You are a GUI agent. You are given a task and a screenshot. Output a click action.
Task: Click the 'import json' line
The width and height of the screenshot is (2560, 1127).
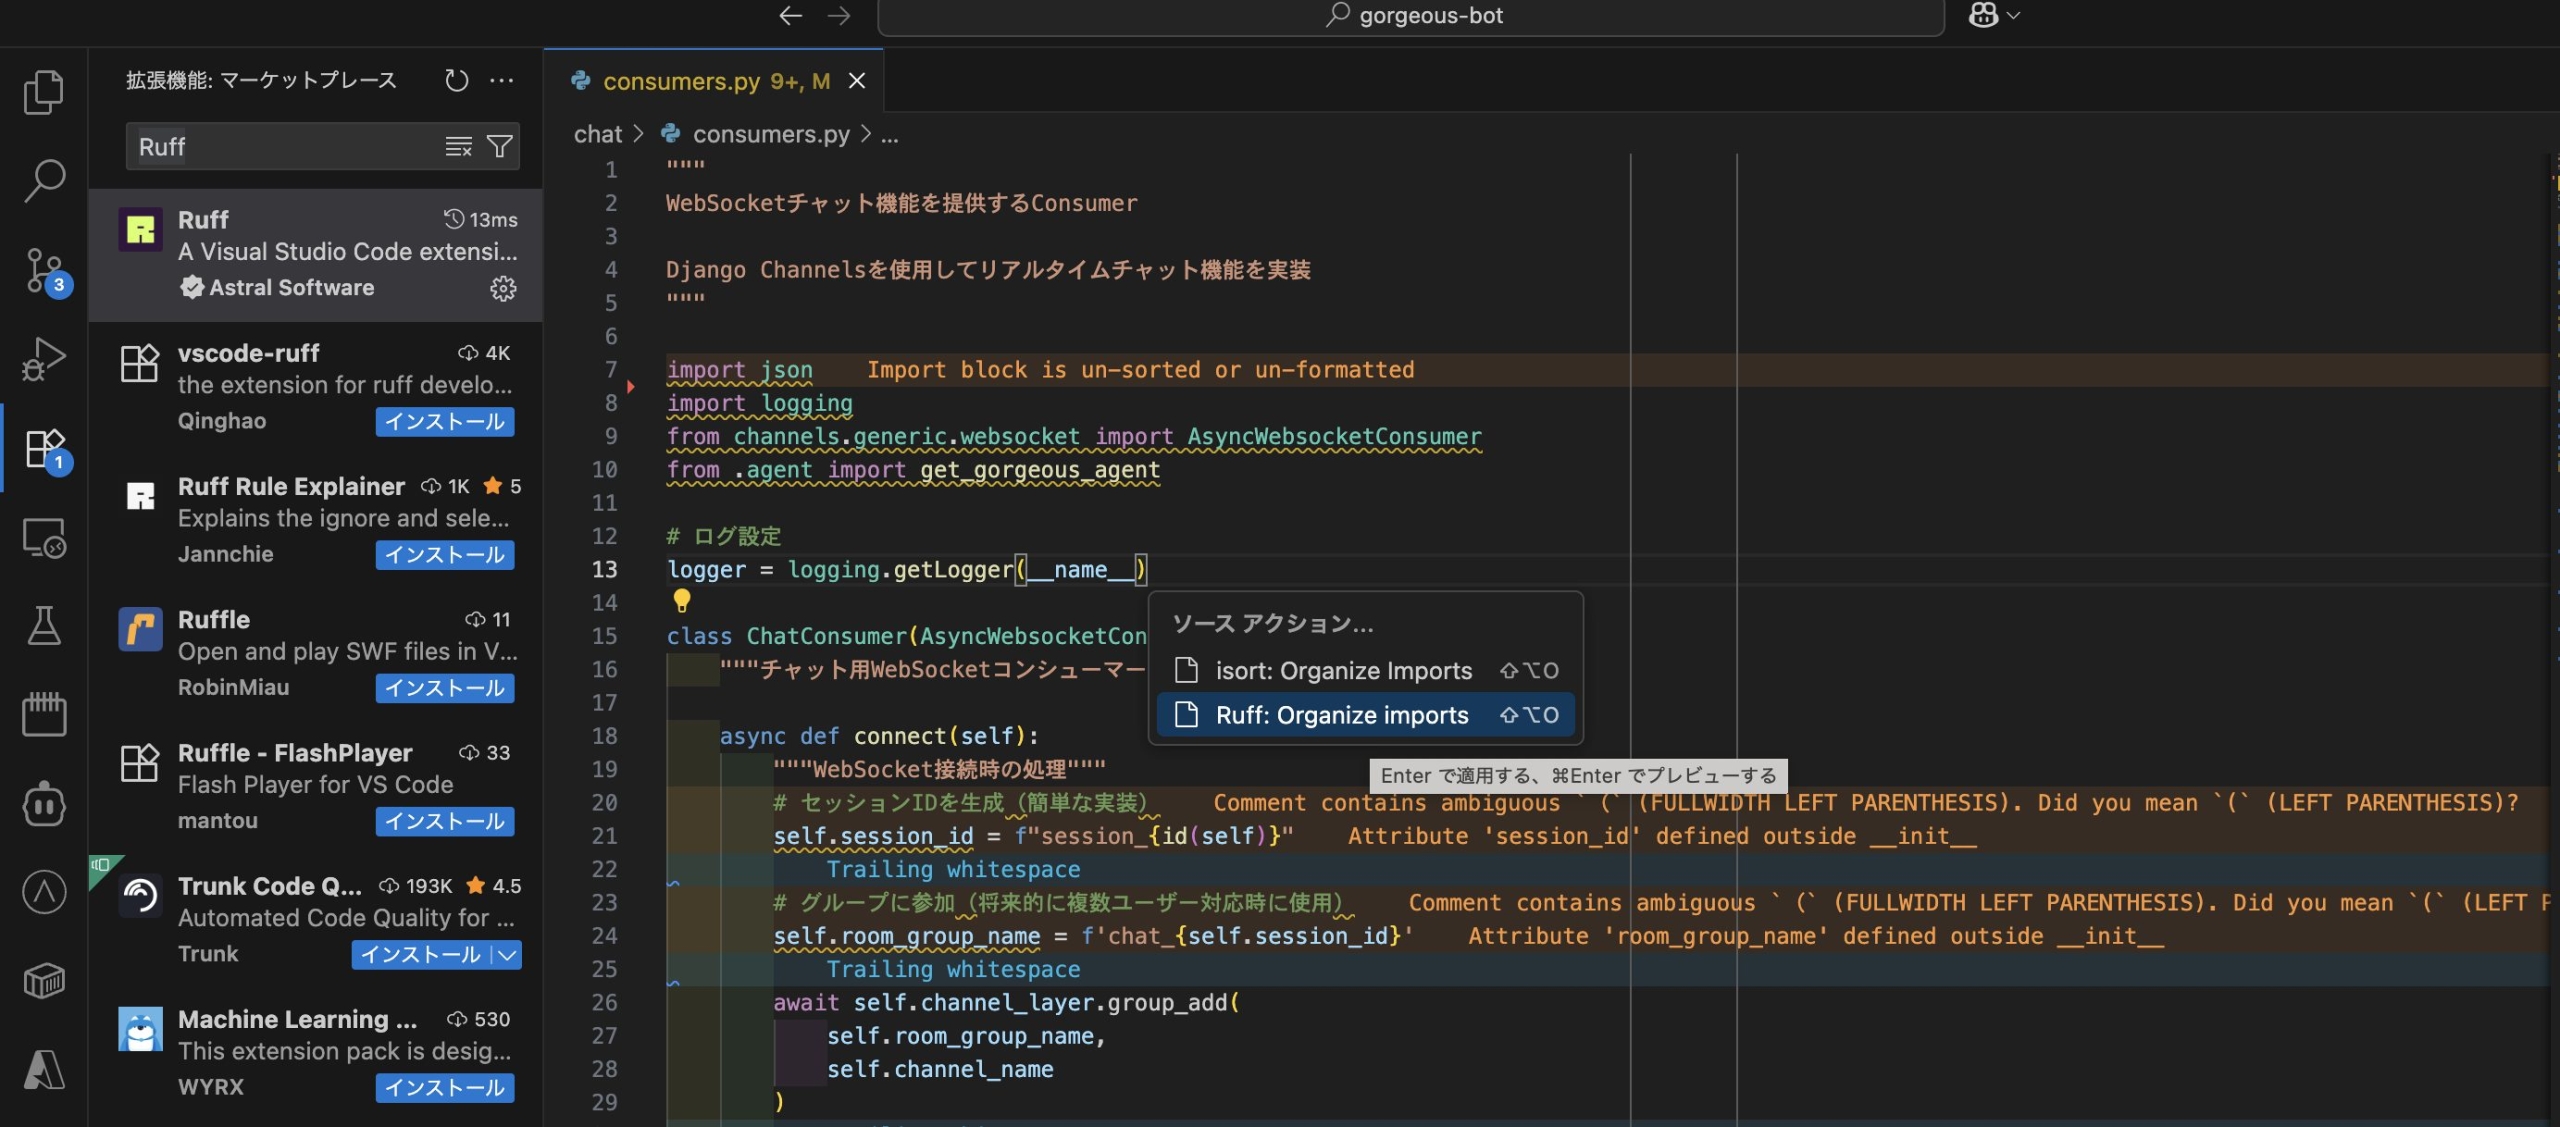(x=740, y=370)
